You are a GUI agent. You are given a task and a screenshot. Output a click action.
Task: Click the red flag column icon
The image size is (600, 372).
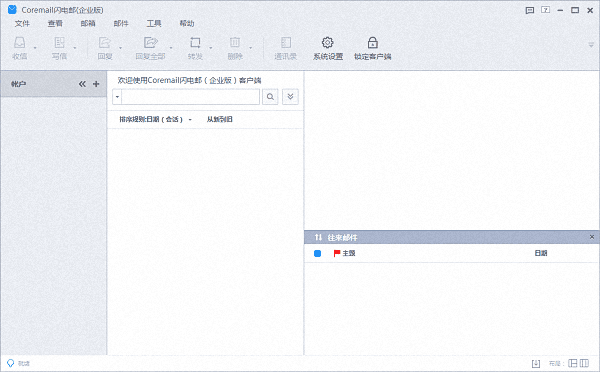(x=337, y=253)
